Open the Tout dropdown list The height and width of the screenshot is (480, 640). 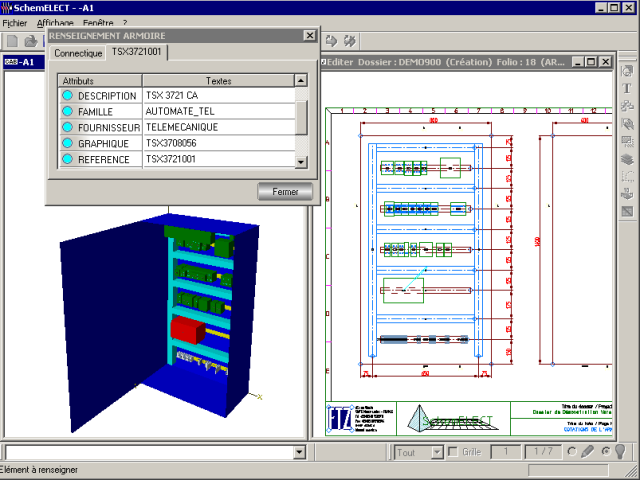pos(437,452)
